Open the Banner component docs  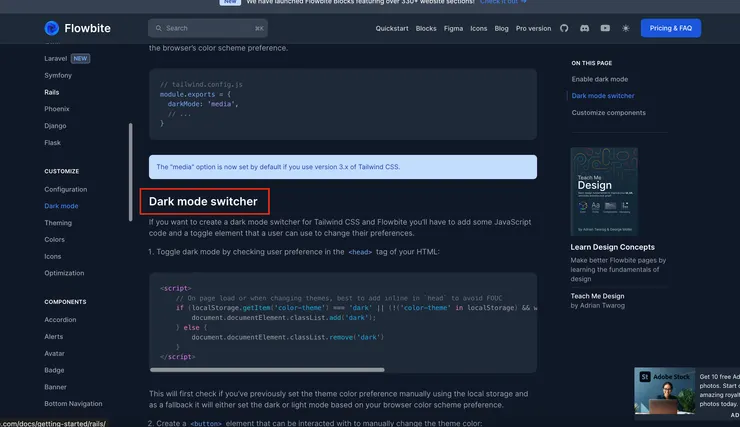[x=55, y=387]
